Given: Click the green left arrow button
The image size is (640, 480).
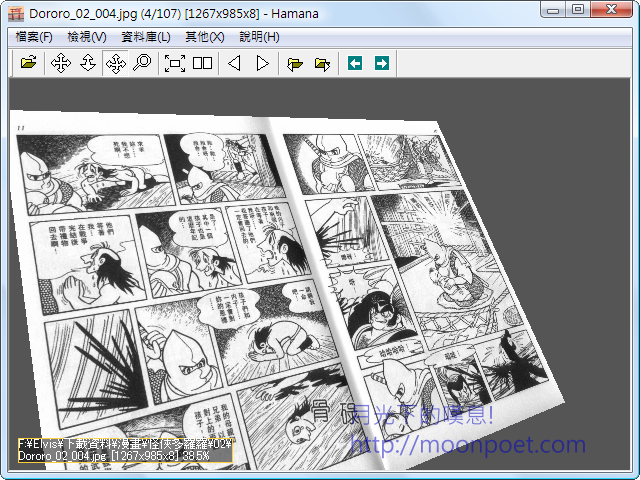Looking at the screenshot, I should tap(354, 63).
